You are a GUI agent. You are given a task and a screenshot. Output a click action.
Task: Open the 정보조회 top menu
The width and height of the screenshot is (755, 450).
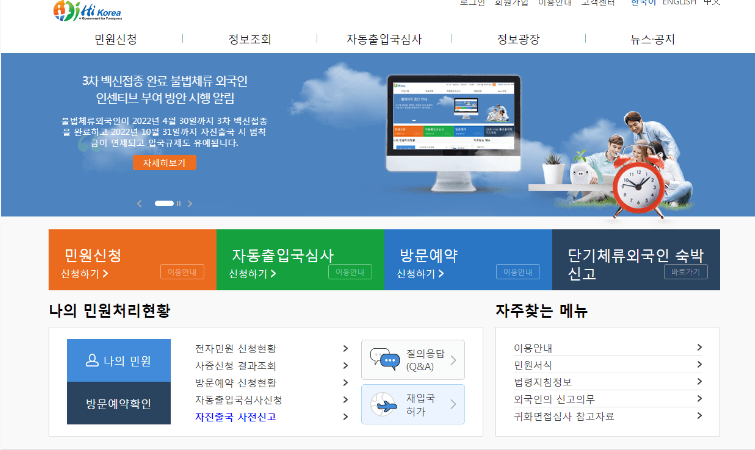pos(250,39)
